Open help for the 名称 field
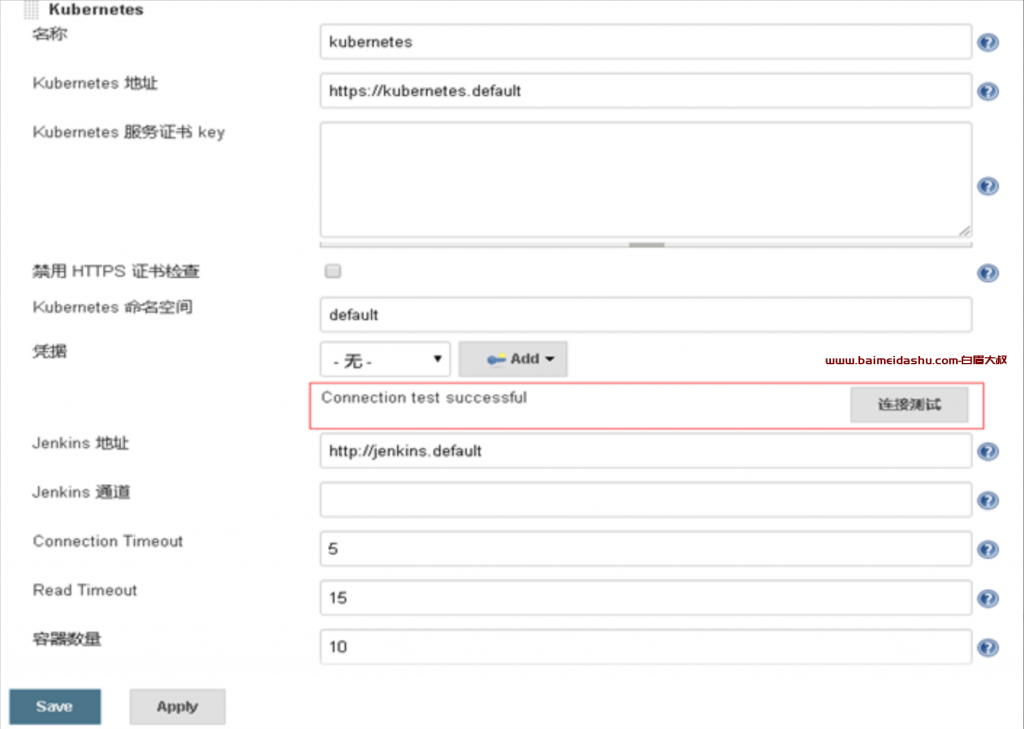Image resolution: width=1024 pixels, height=729 pixels. 988,42
